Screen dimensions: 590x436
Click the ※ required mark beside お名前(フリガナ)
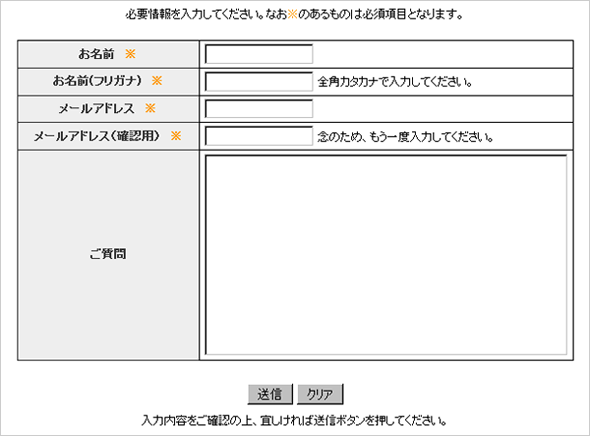[157, 81]
